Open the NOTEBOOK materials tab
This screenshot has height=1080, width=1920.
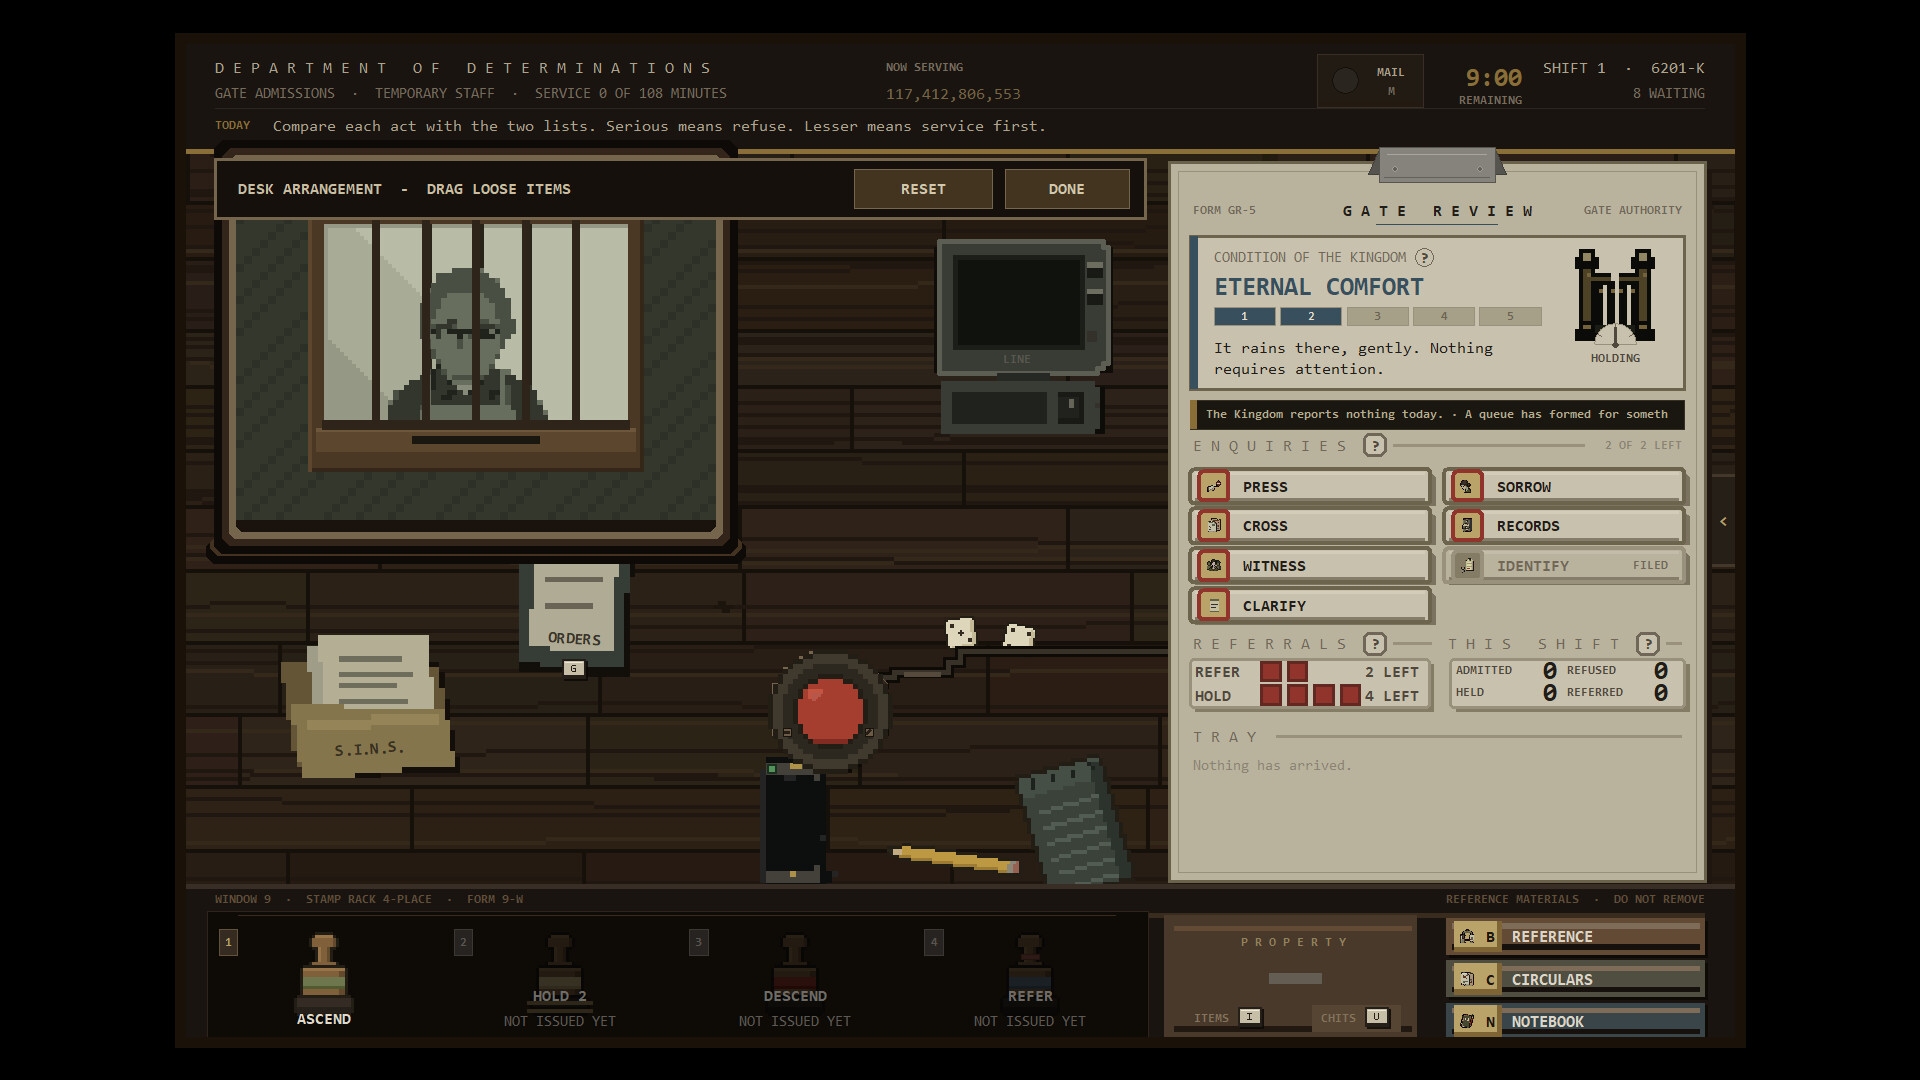[x=1575, y=1021]
